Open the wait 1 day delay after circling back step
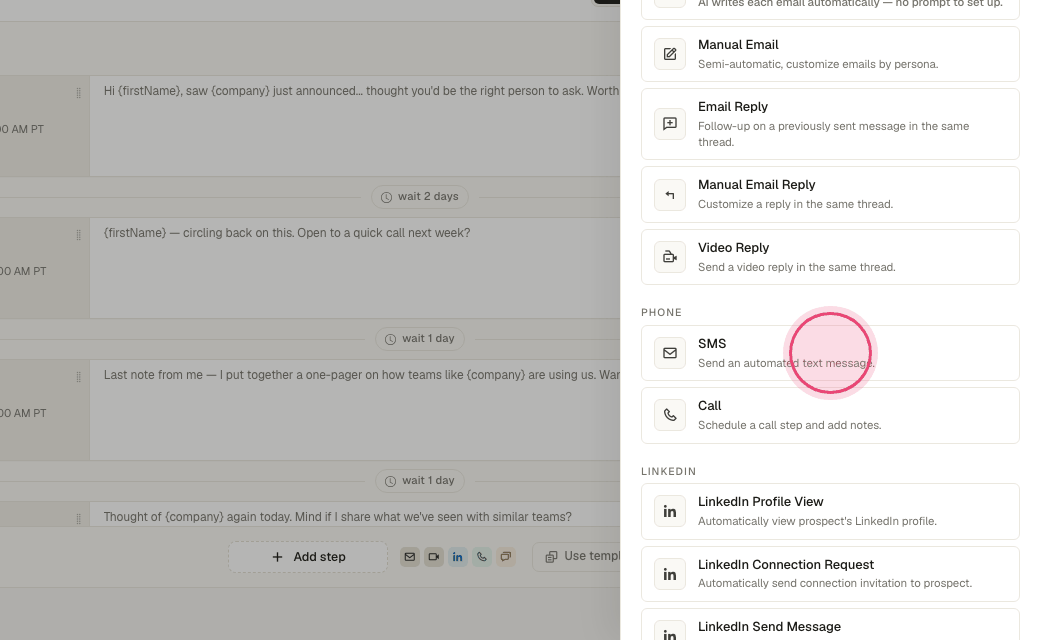The width and height of the screenshot is (1040, 640). [x=420, y=339]
